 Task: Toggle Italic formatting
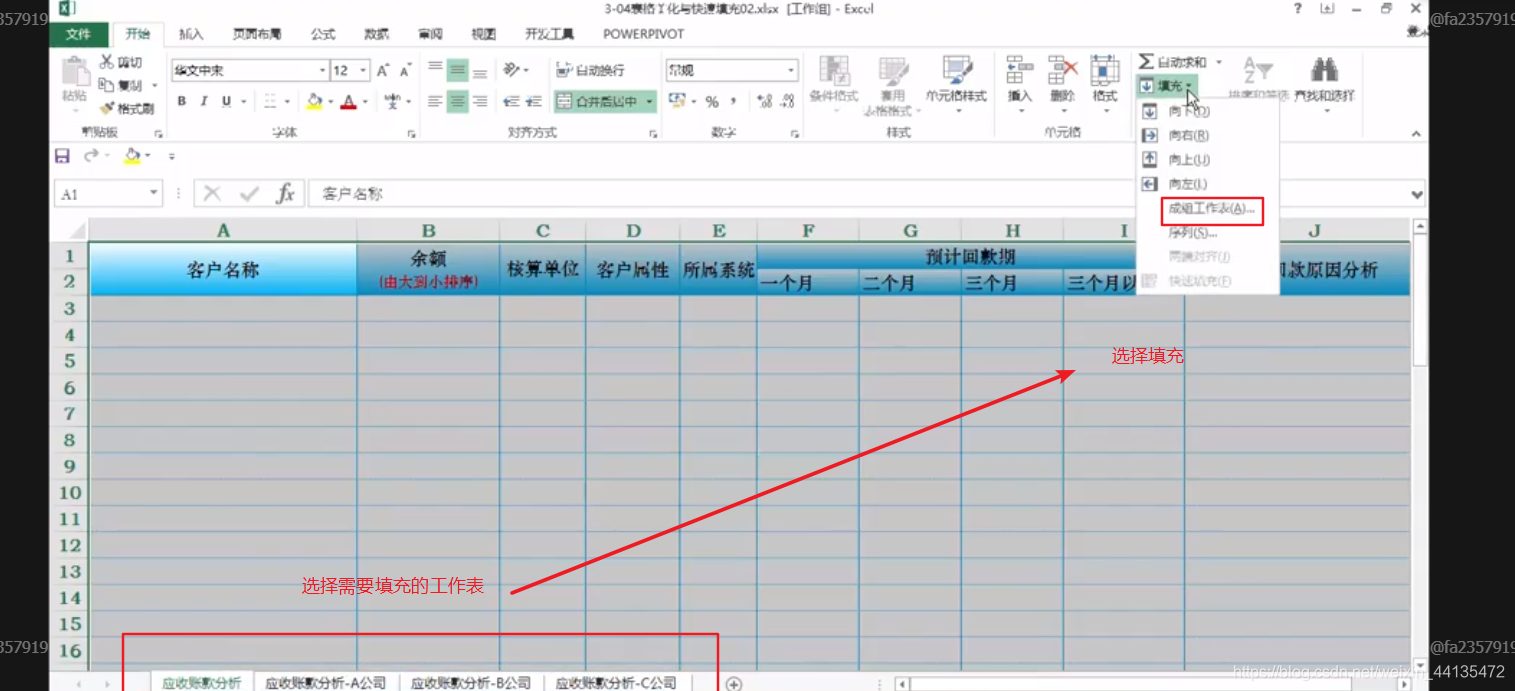(x=204, y=101)
